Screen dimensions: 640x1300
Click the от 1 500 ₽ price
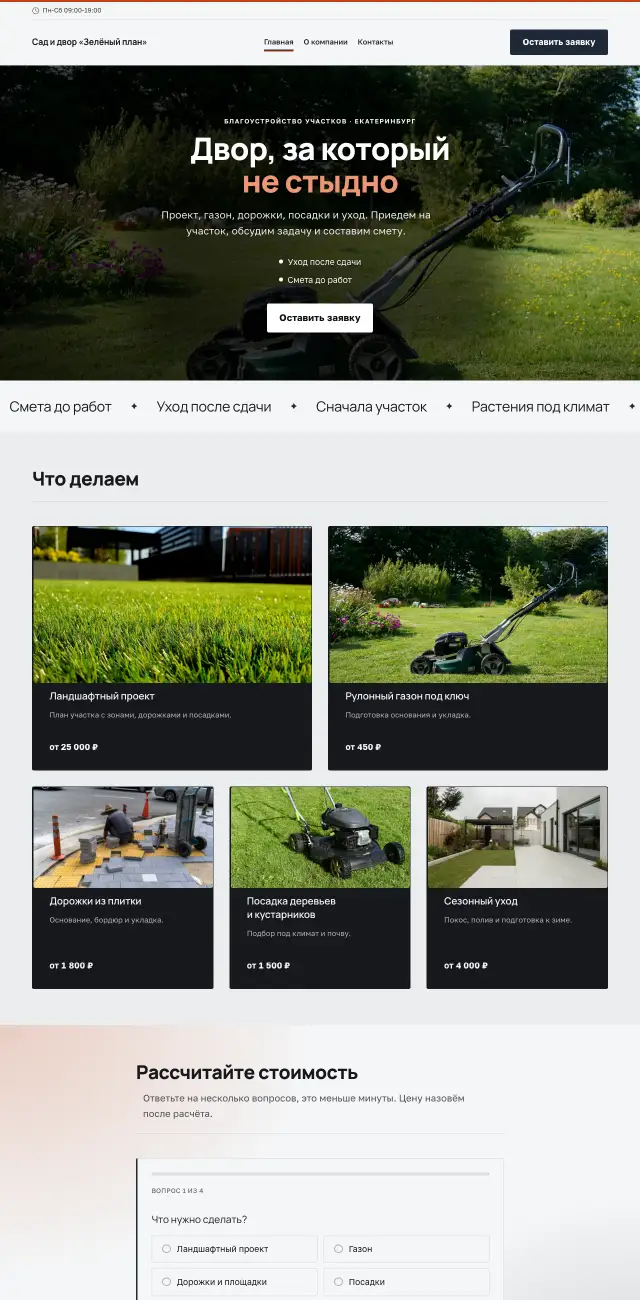click(x=268, y=966)
